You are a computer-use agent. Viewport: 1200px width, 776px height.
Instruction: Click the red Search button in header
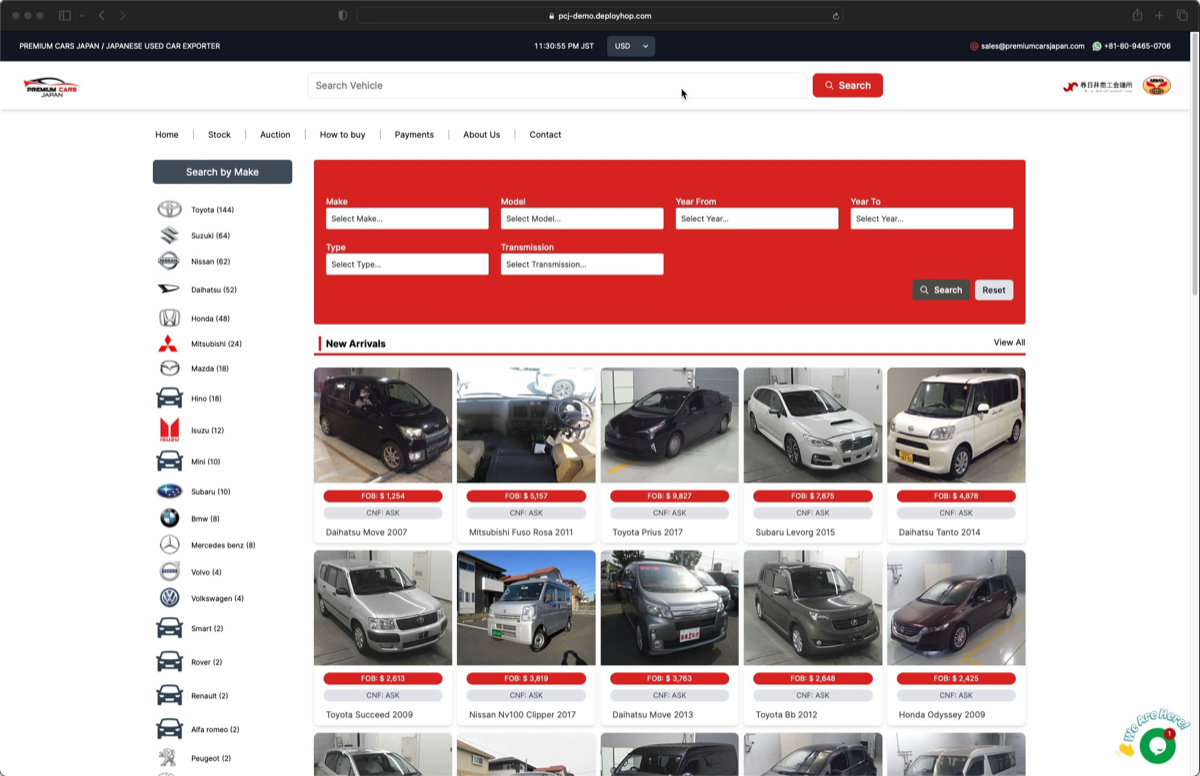click(x=847, y=86)
